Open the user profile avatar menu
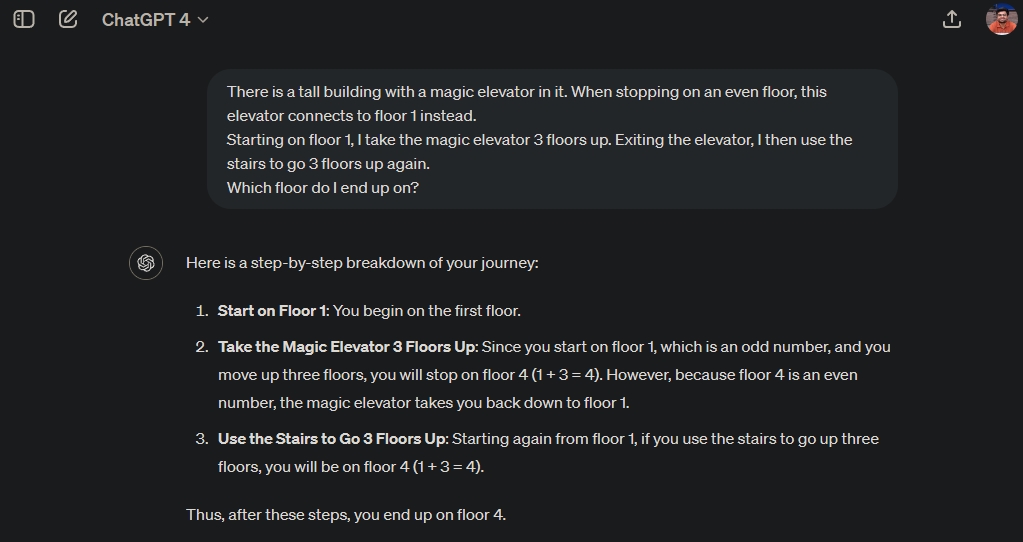Image resolution: width=1023 pixels, height=542 pixels. (1001, 19)
